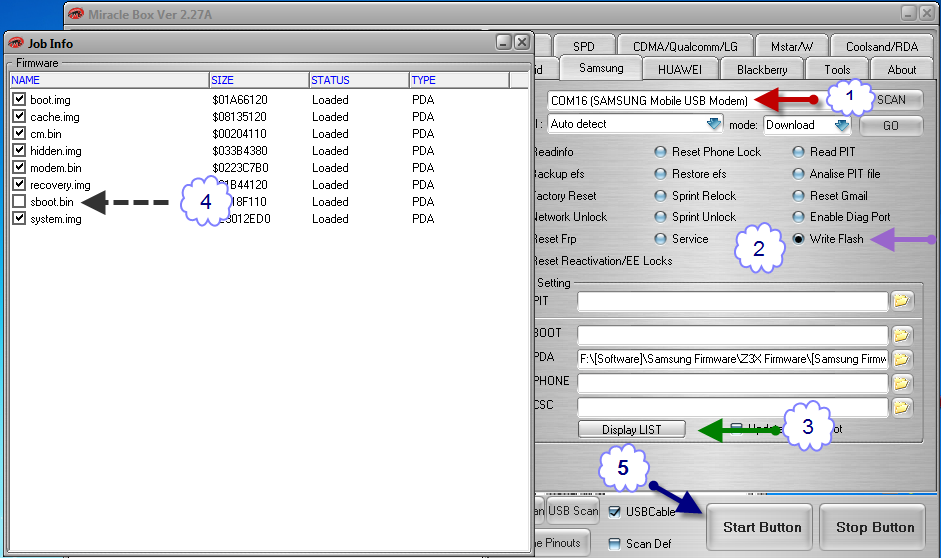Sort firmware list by NAME column
Image resolution: width=941 pixels, height=558 pixels.
pyautogui.click(x=109, y=80)
